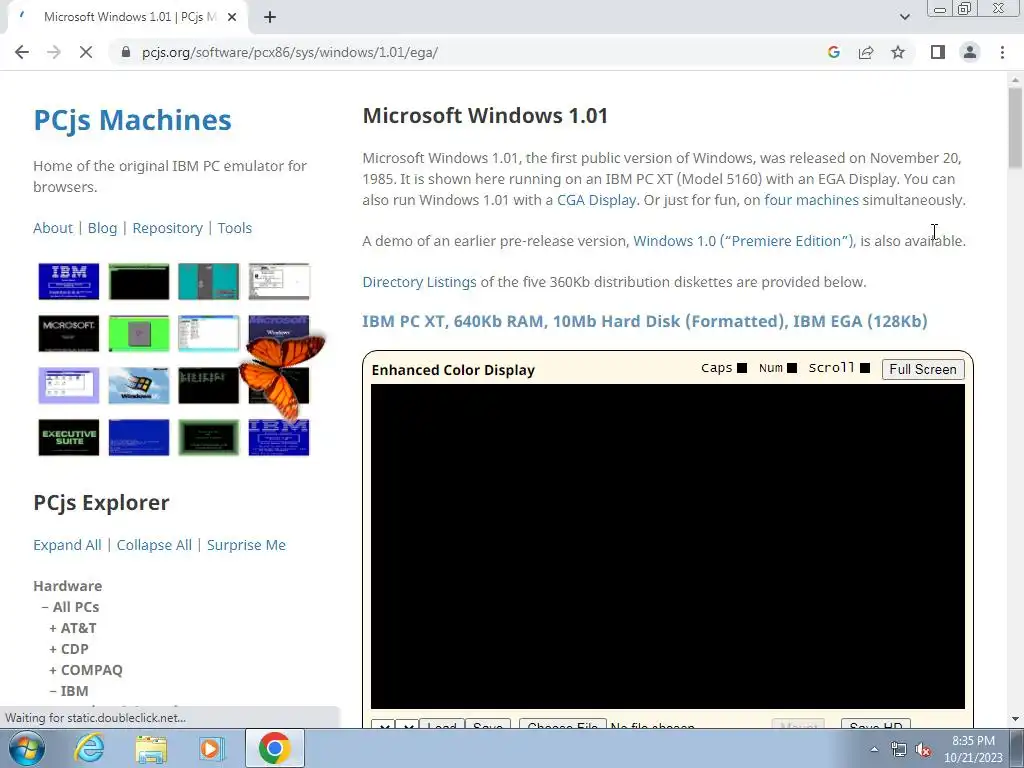Launch Internet Explorer from the taskbar

coord(89,748)
